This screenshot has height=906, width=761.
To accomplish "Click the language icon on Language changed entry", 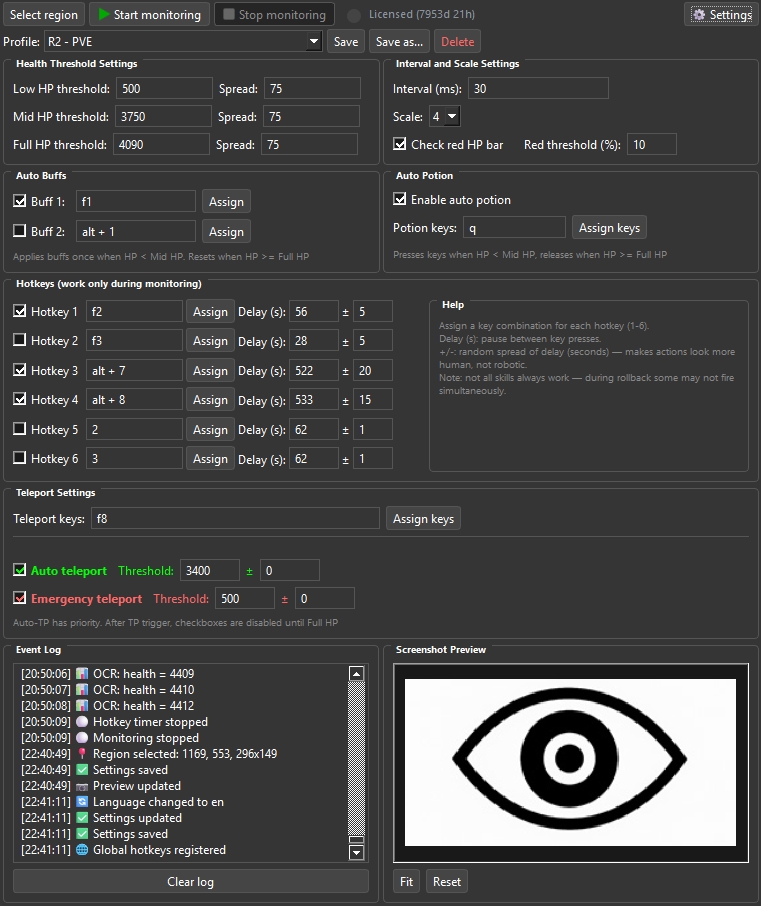I will (82, 802).
